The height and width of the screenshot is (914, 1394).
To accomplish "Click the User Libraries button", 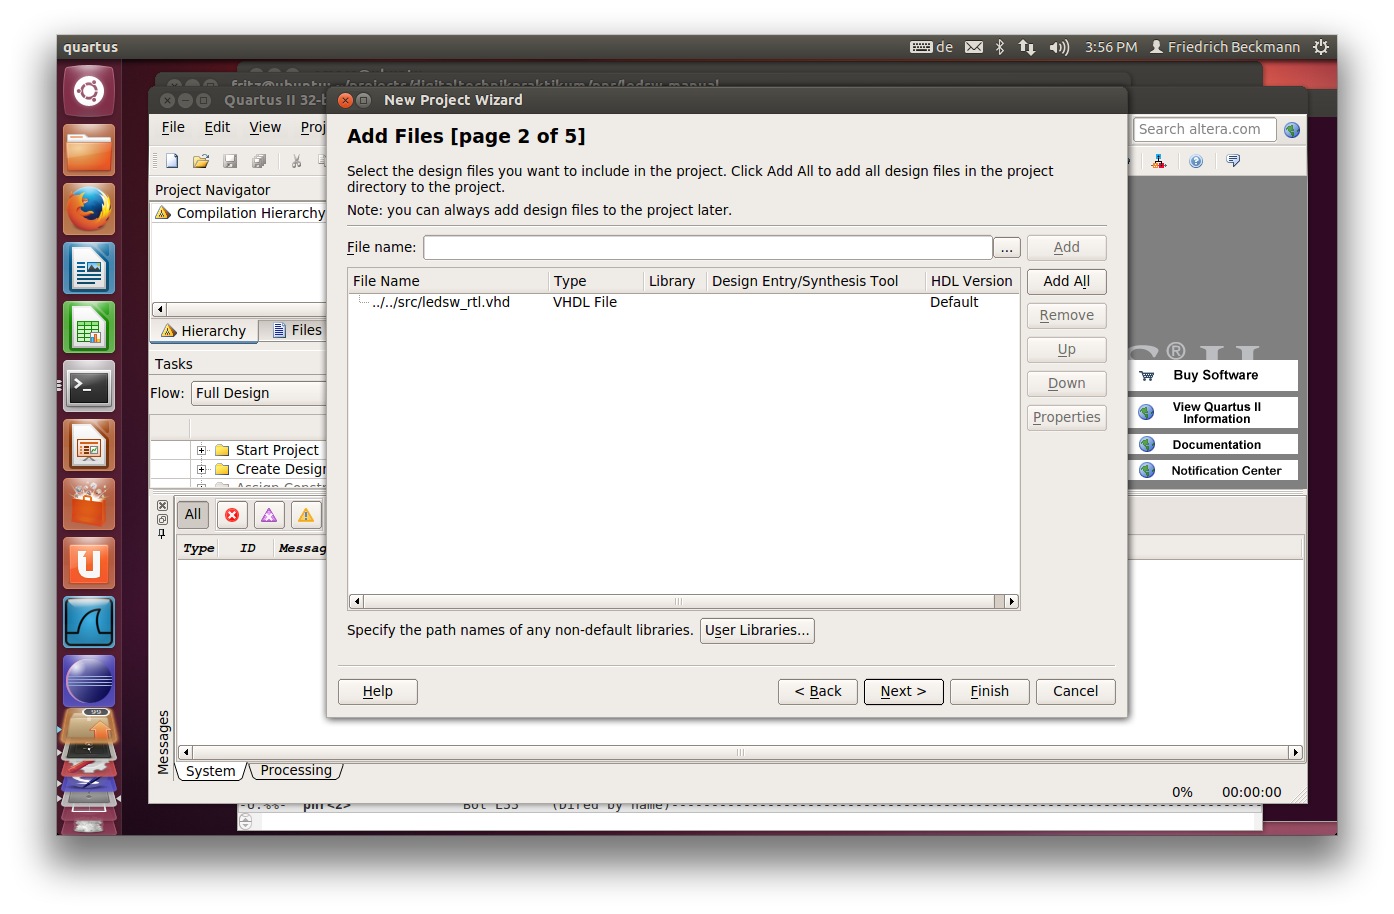I will pyautogui.click(x=757, y=630).
